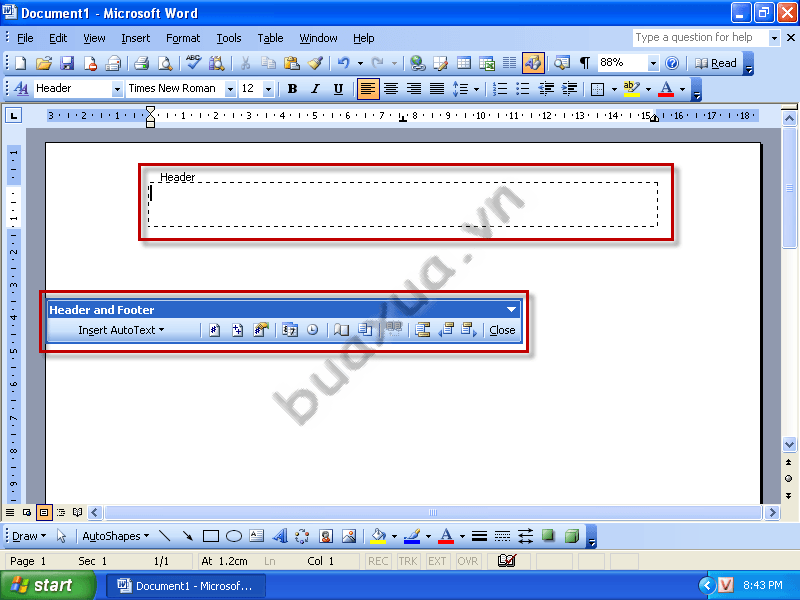The height and width of the screenshot is (600, 800).
Task: Show the next header or footer
Action: coord(469,330)
